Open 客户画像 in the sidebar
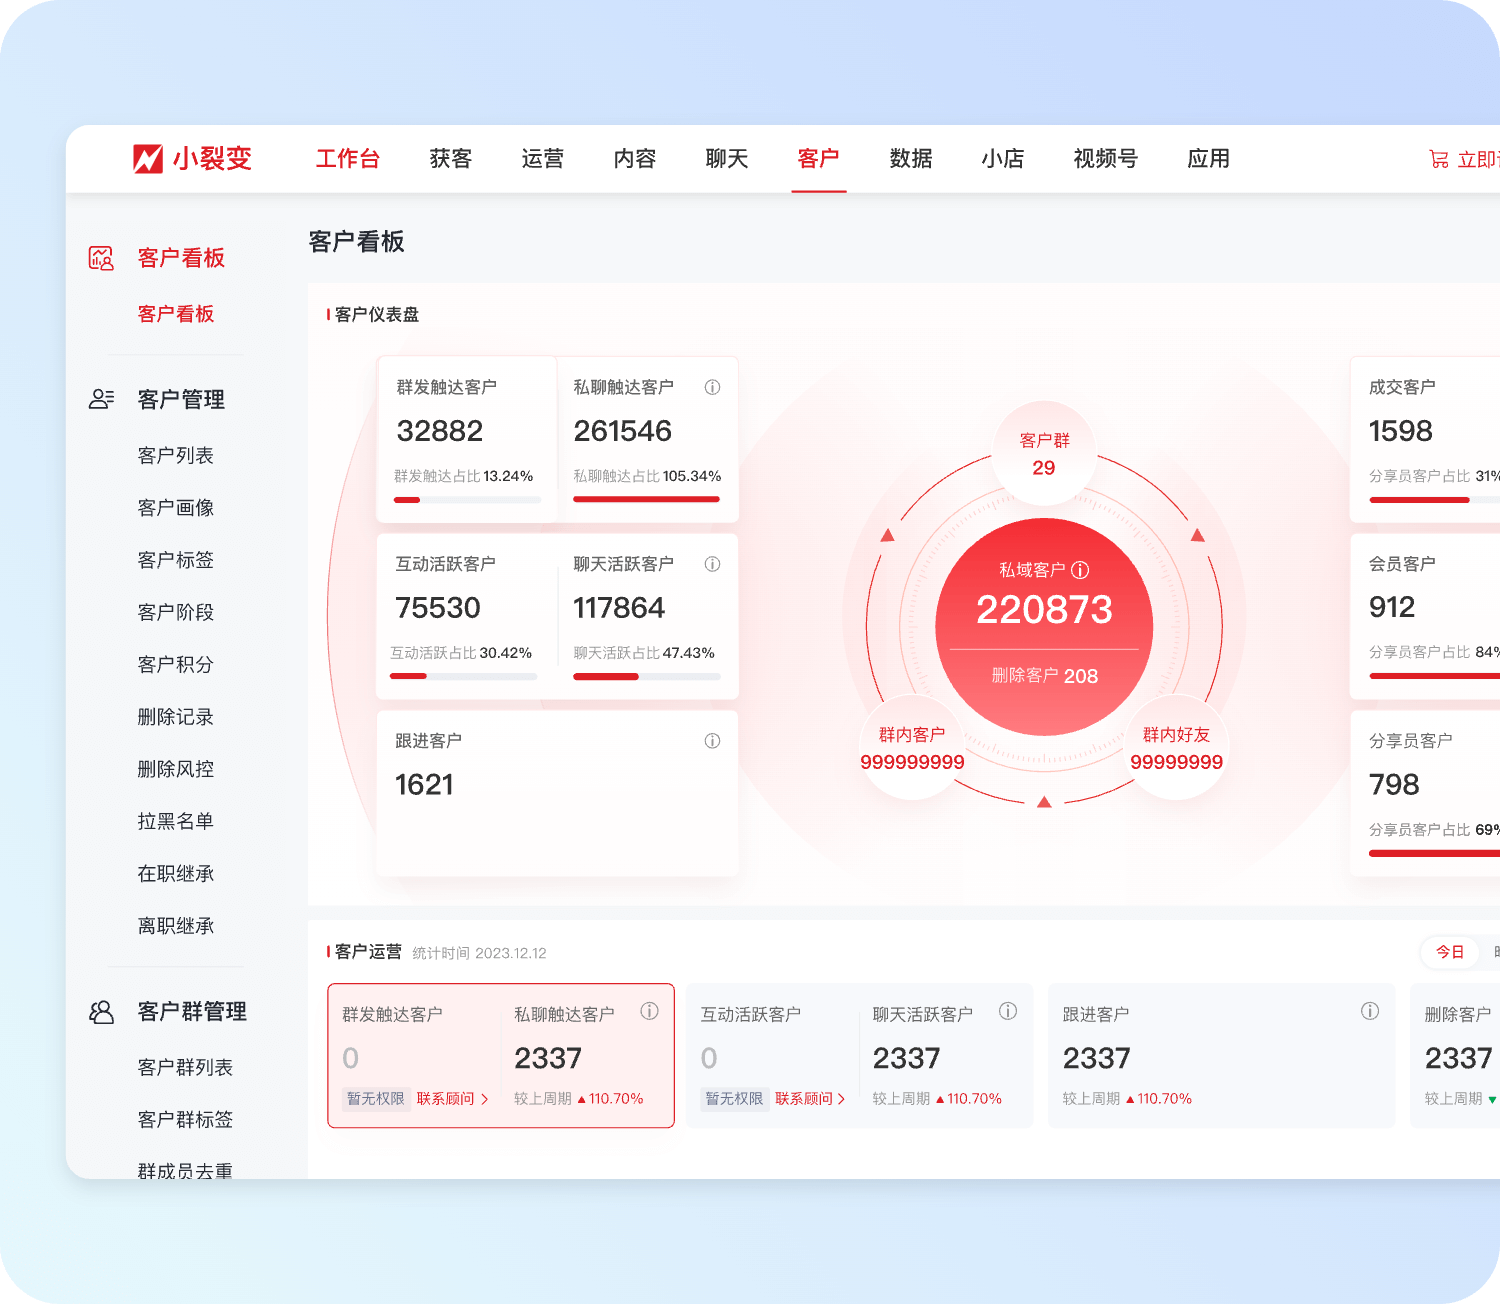 click(176, 508)
